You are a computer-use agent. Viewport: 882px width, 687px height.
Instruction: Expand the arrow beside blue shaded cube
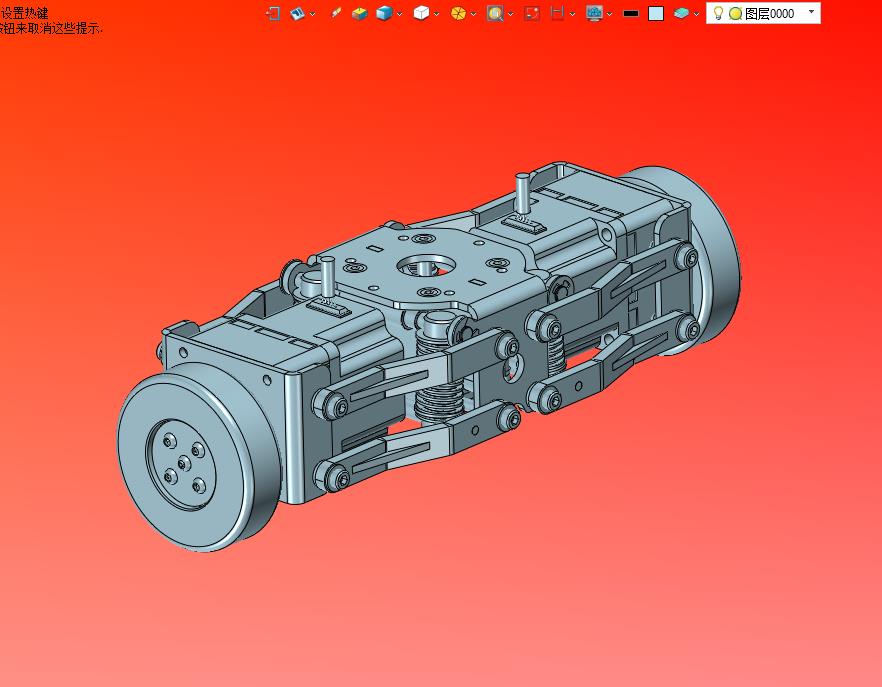[399, 14]
